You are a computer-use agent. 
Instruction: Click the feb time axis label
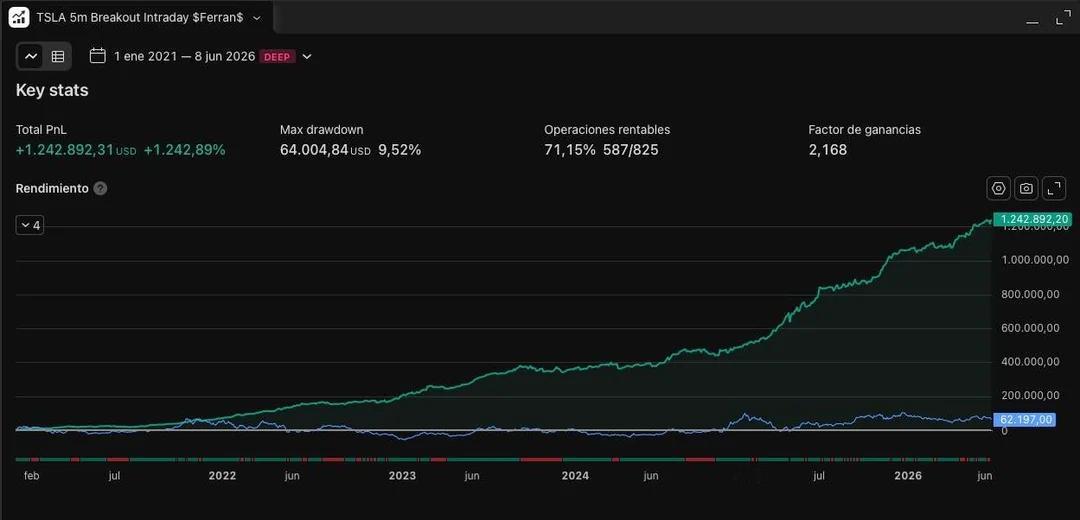(31, 476)
